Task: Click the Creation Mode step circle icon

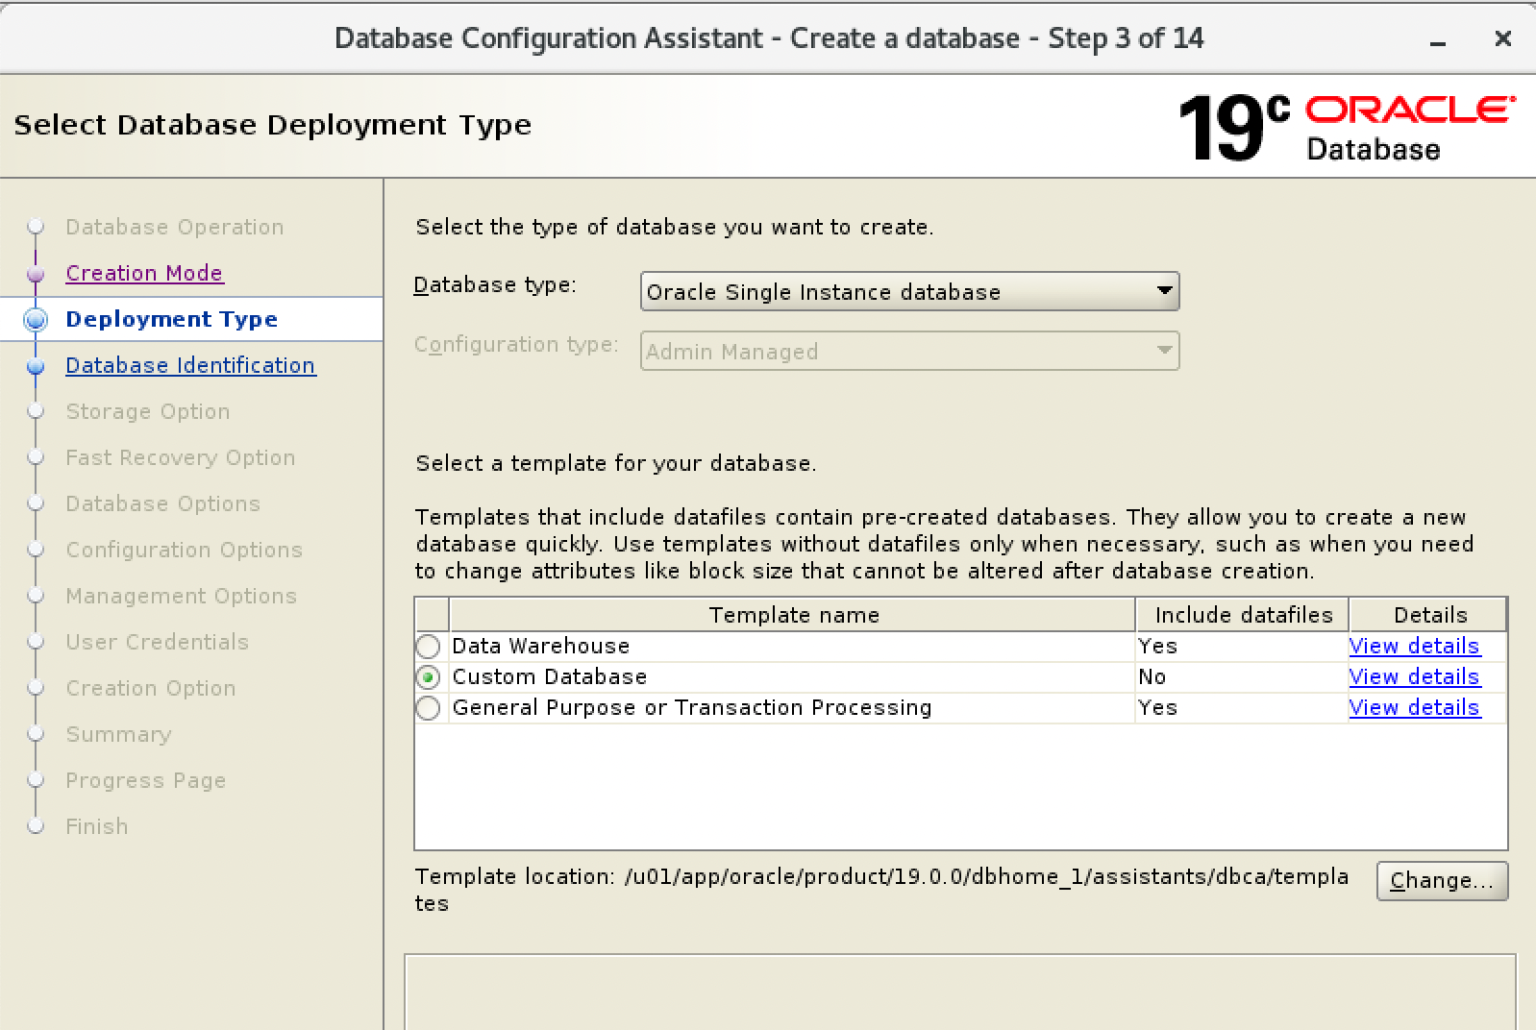Action: pos(36,273)
